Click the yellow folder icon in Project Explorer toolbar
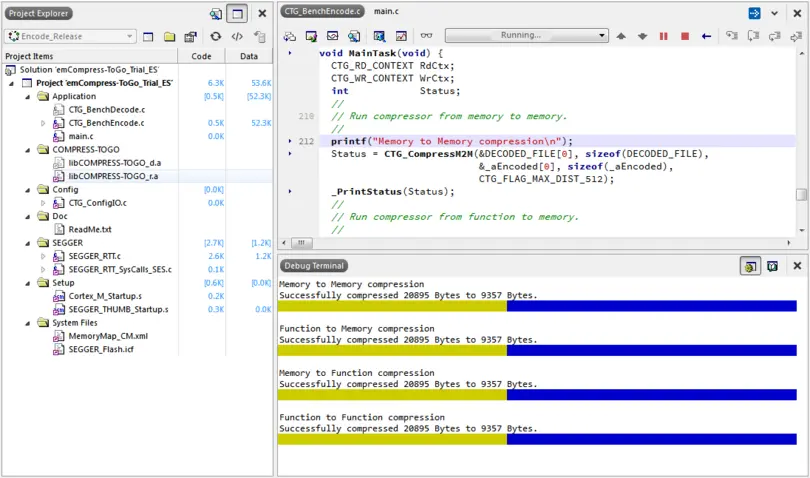The height and width of the screenshot is (478, 810). tap(168, 37)
